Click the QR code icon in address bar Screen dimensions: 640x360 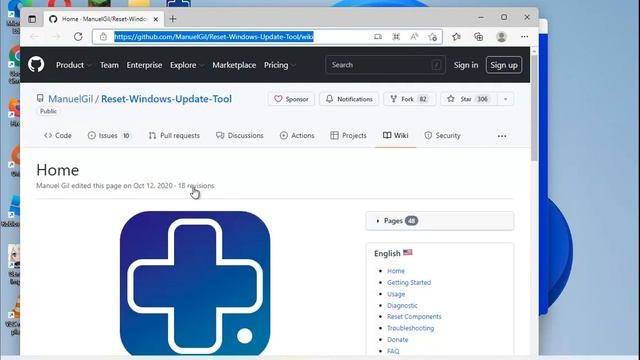[x=396, y=37]
